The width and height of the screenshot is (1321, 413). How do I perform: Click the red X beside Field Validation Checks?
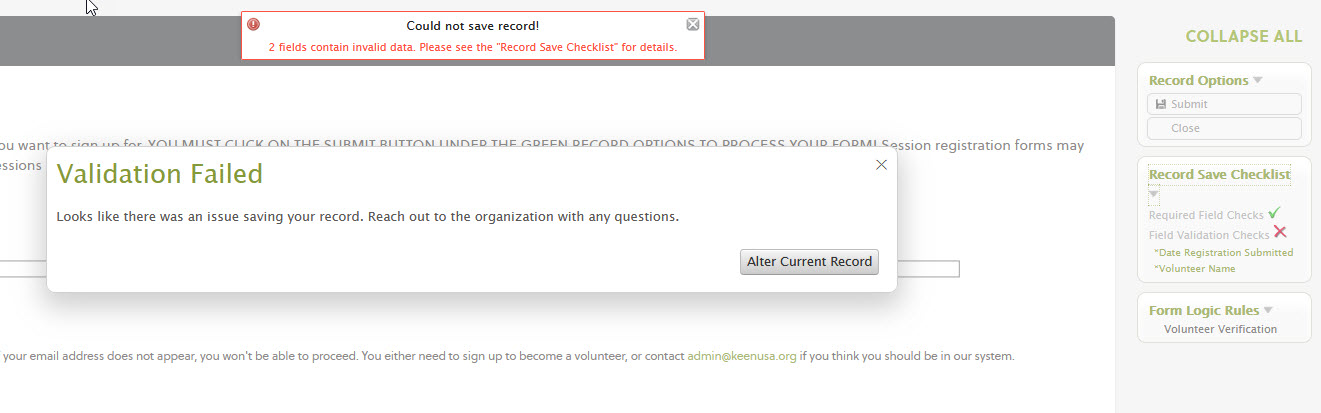tap(1279, 233)
